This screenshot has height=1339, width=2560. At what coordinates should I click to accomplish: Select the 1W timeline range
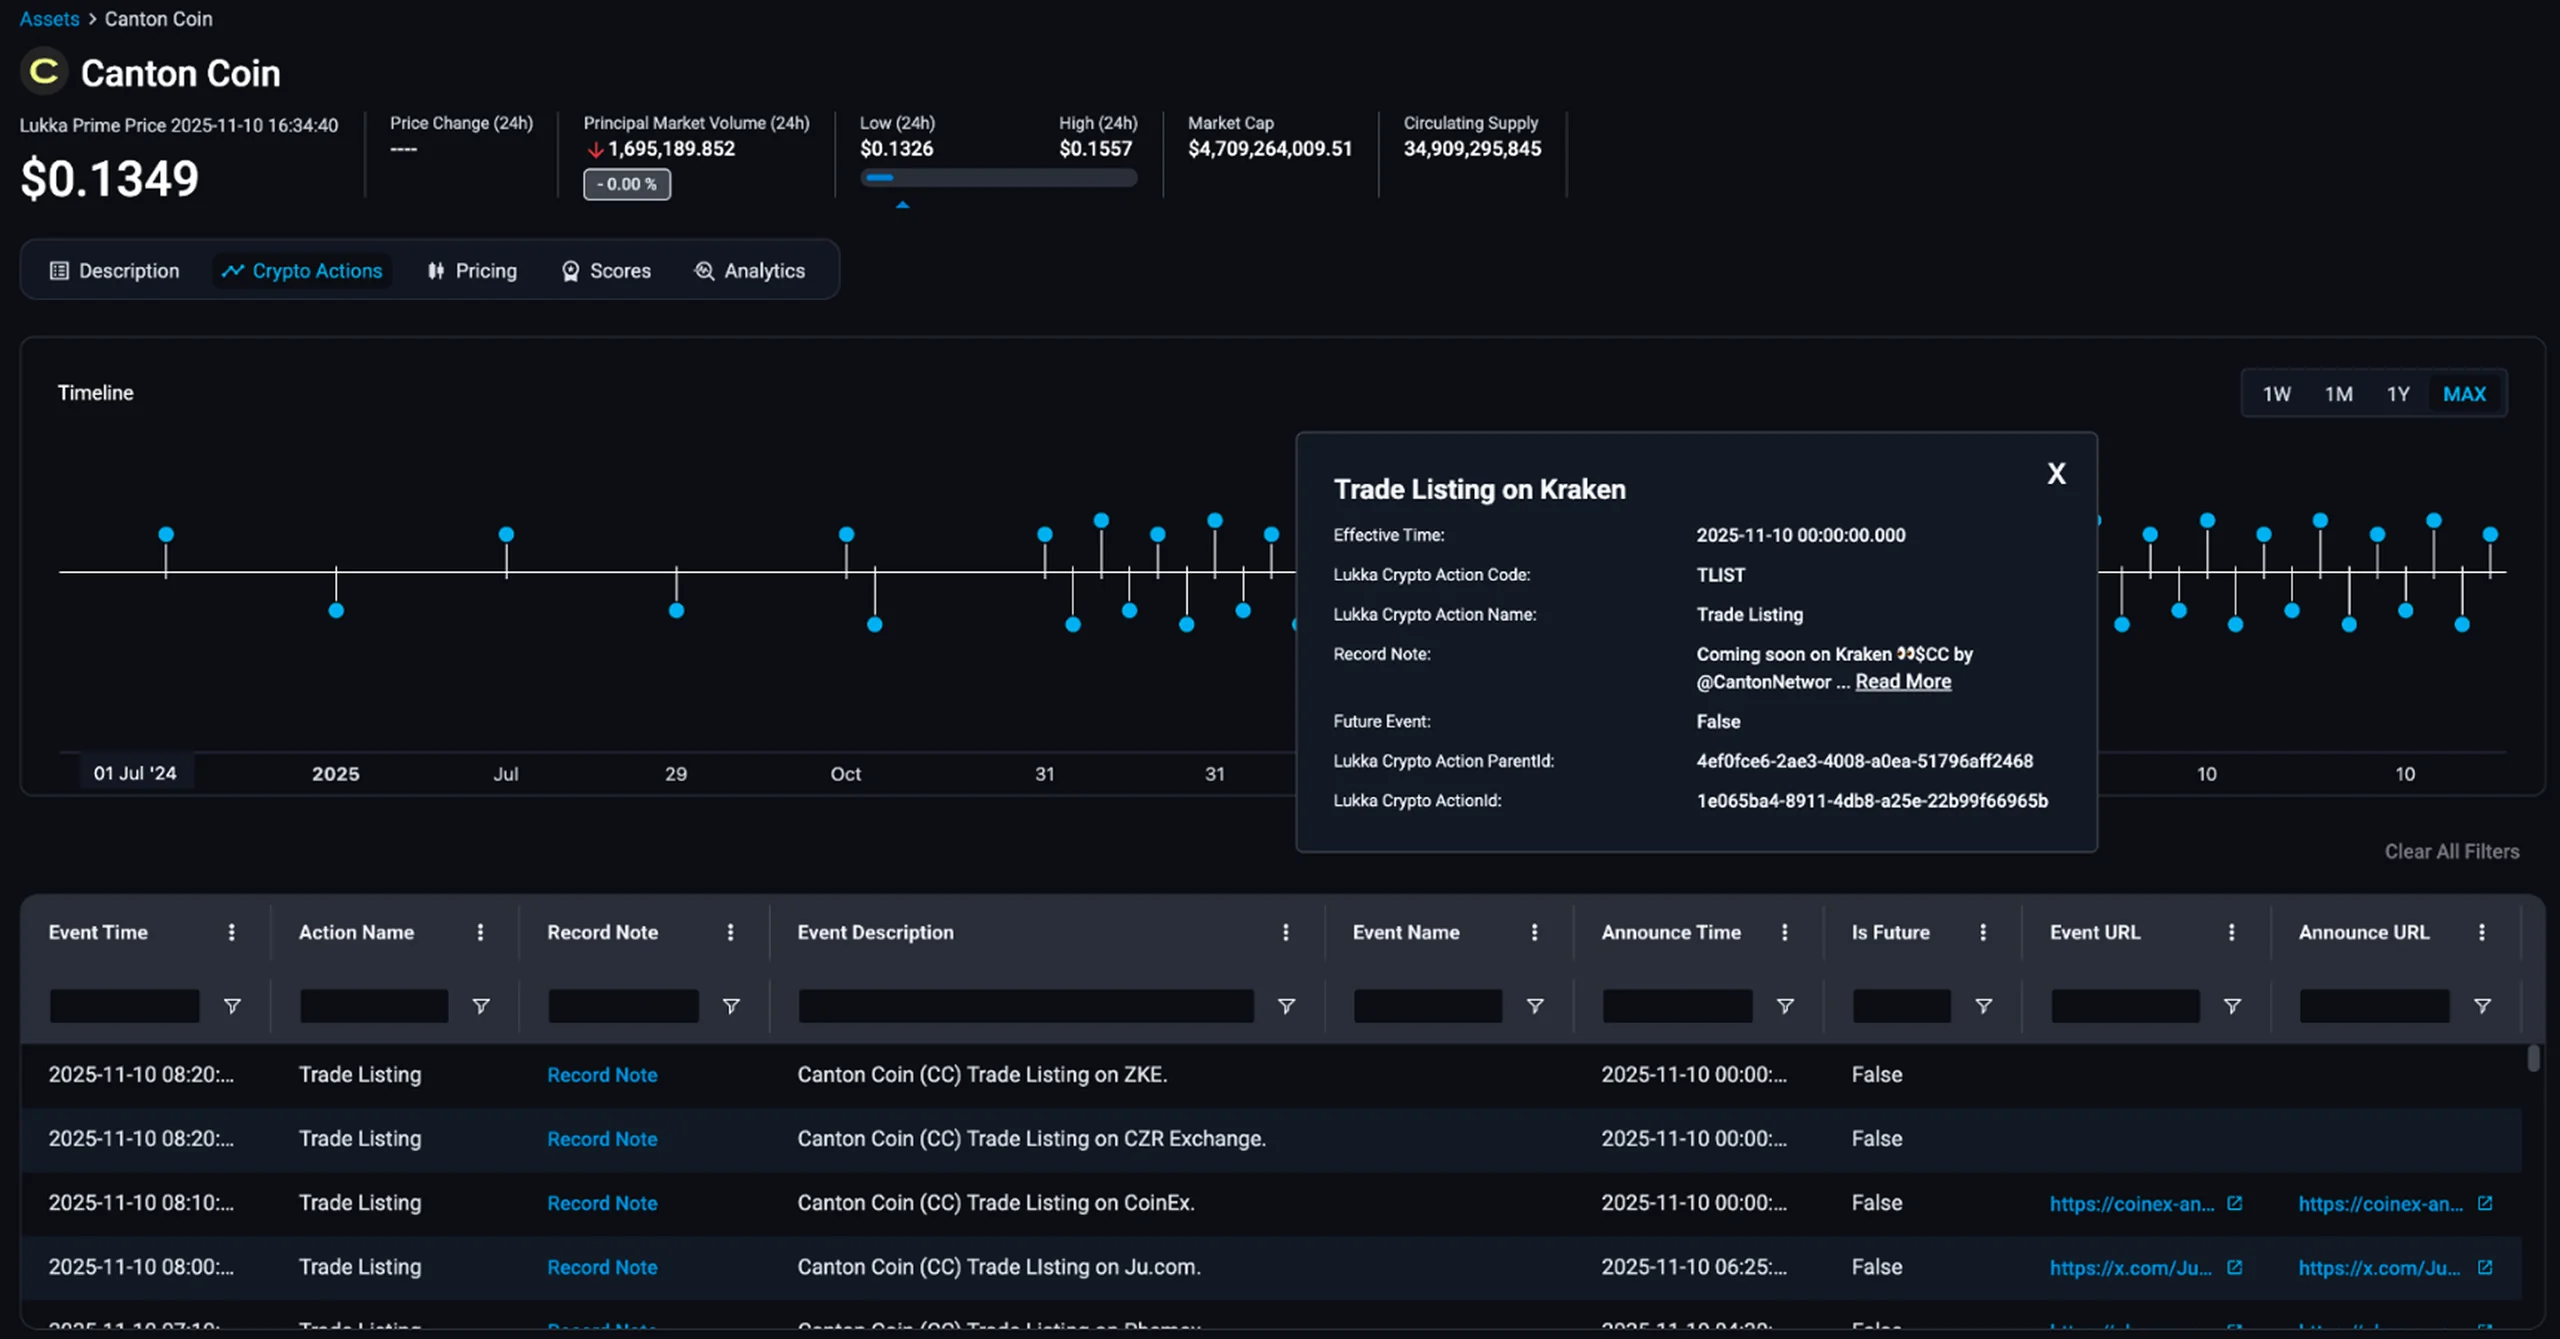pyautogui.click(x=2277, y=394)
